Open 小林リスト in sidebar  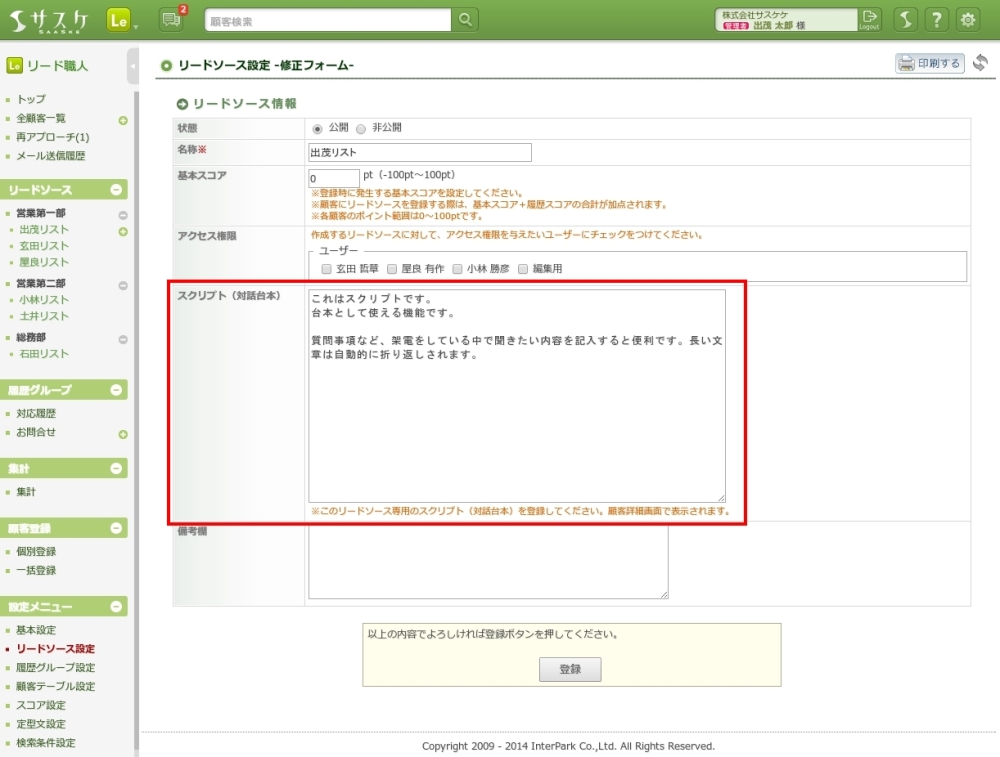[x=44, y=300]
